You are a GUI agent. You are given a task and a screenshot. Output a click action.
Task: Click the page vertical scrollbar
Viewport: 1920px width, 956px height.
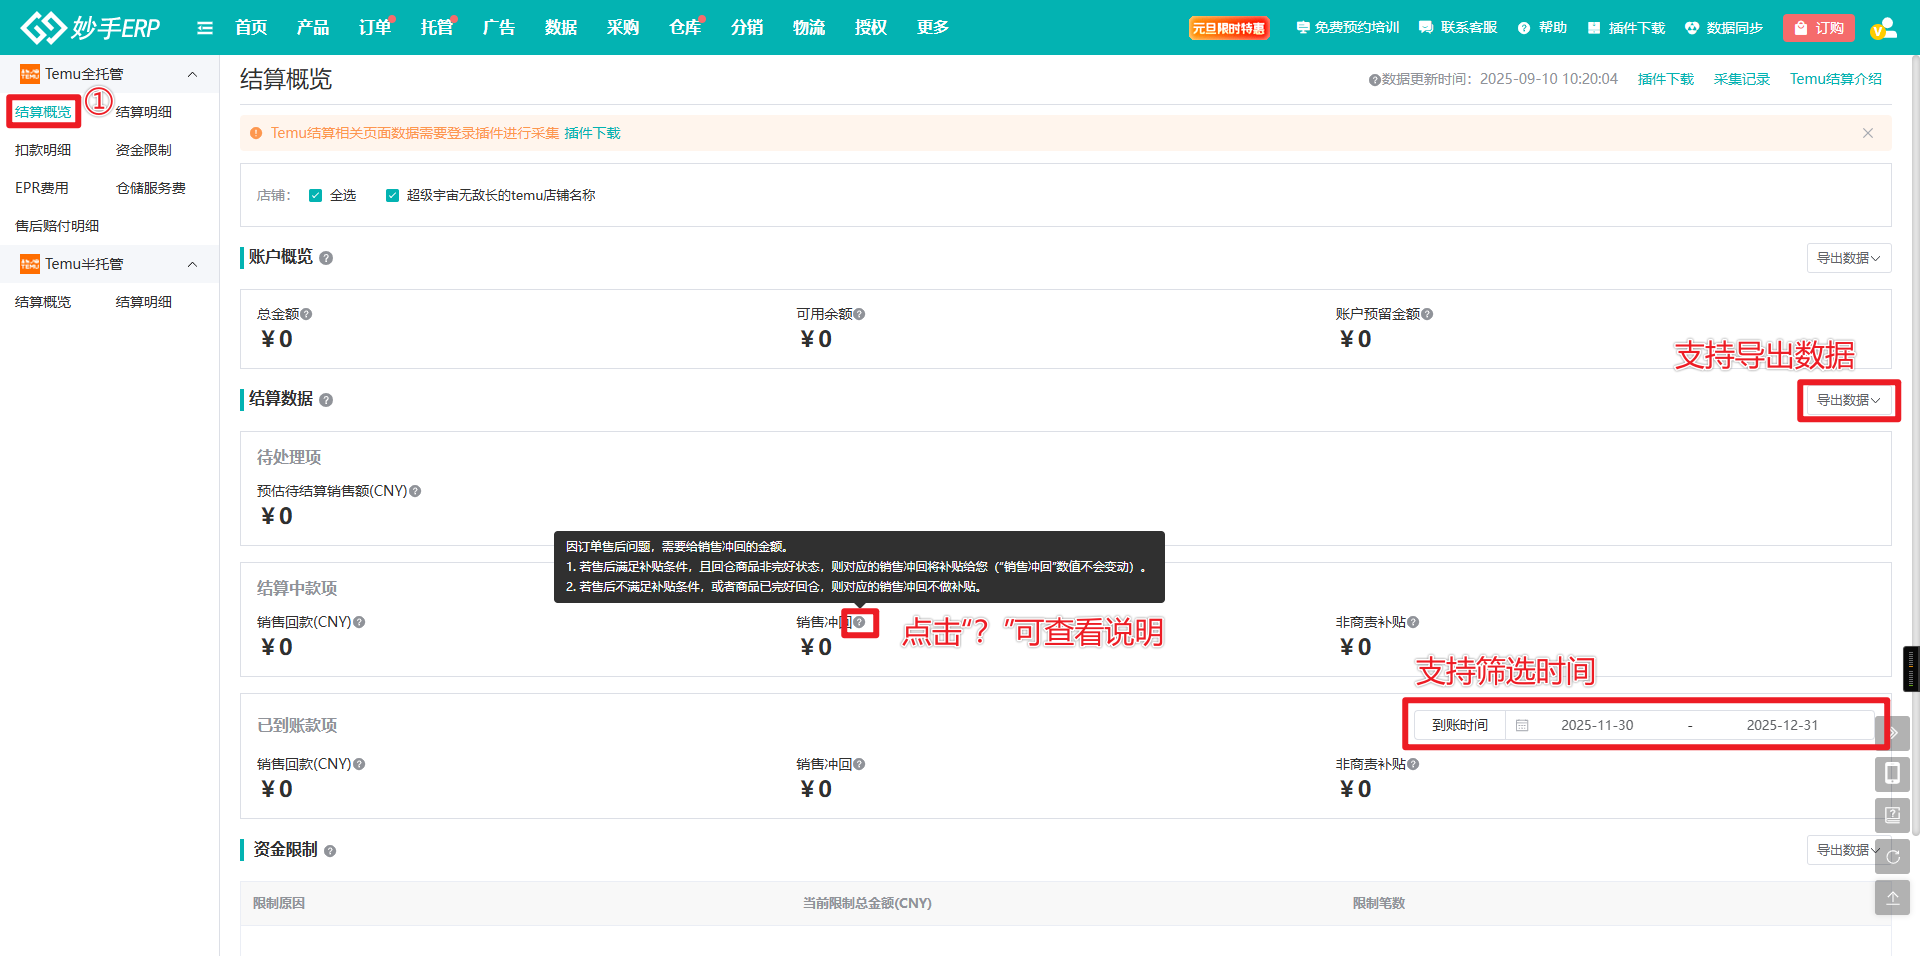point(1915,445)
